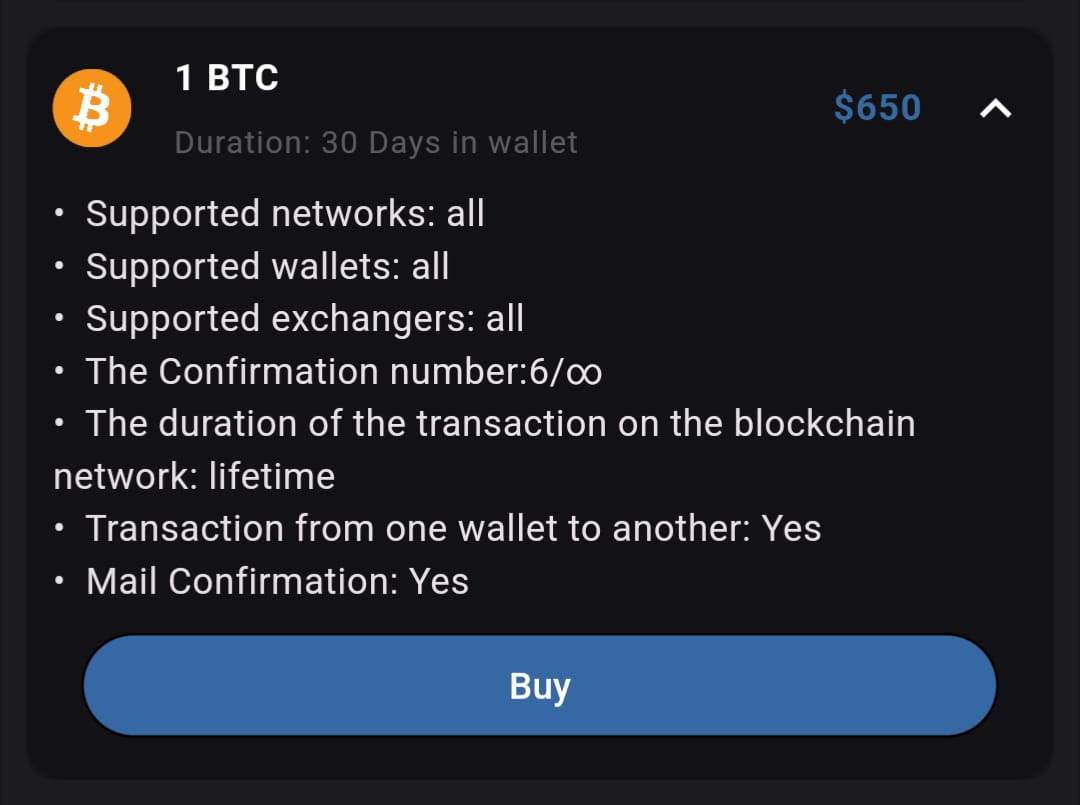Viewport: 1080px width, 805px height.
Task: Collapse the 1 BTC card chevron
Action: click(995, 109)
